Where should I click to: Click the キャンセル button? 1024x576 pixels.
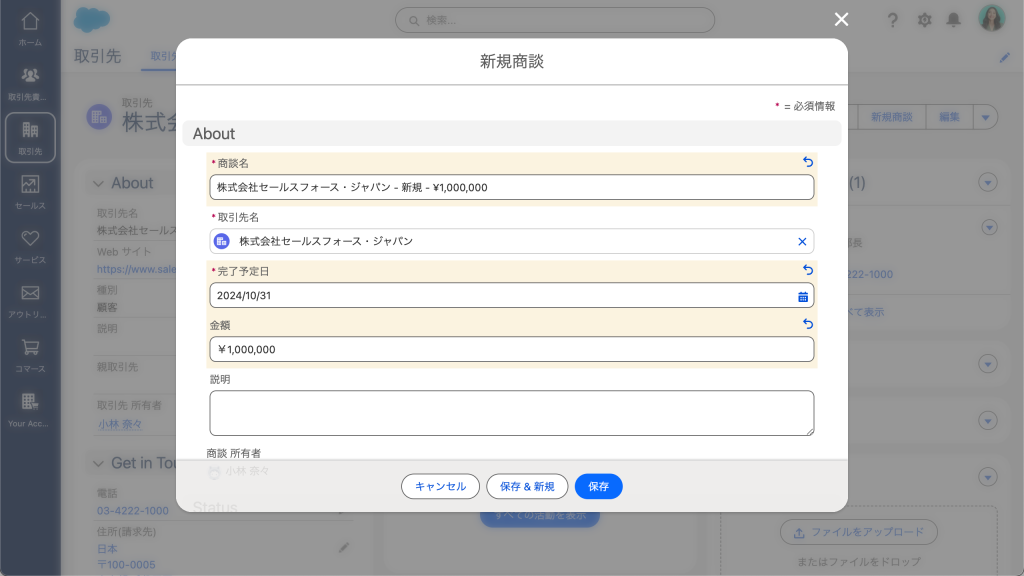pyautogui.click(x=440, y=487)
